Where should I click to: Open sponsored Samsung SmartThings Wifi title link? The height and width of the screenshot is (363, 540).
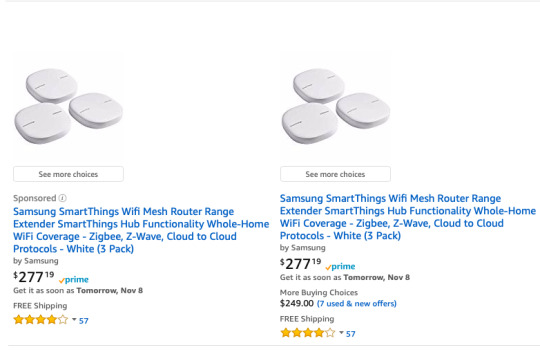pos(141,230)
